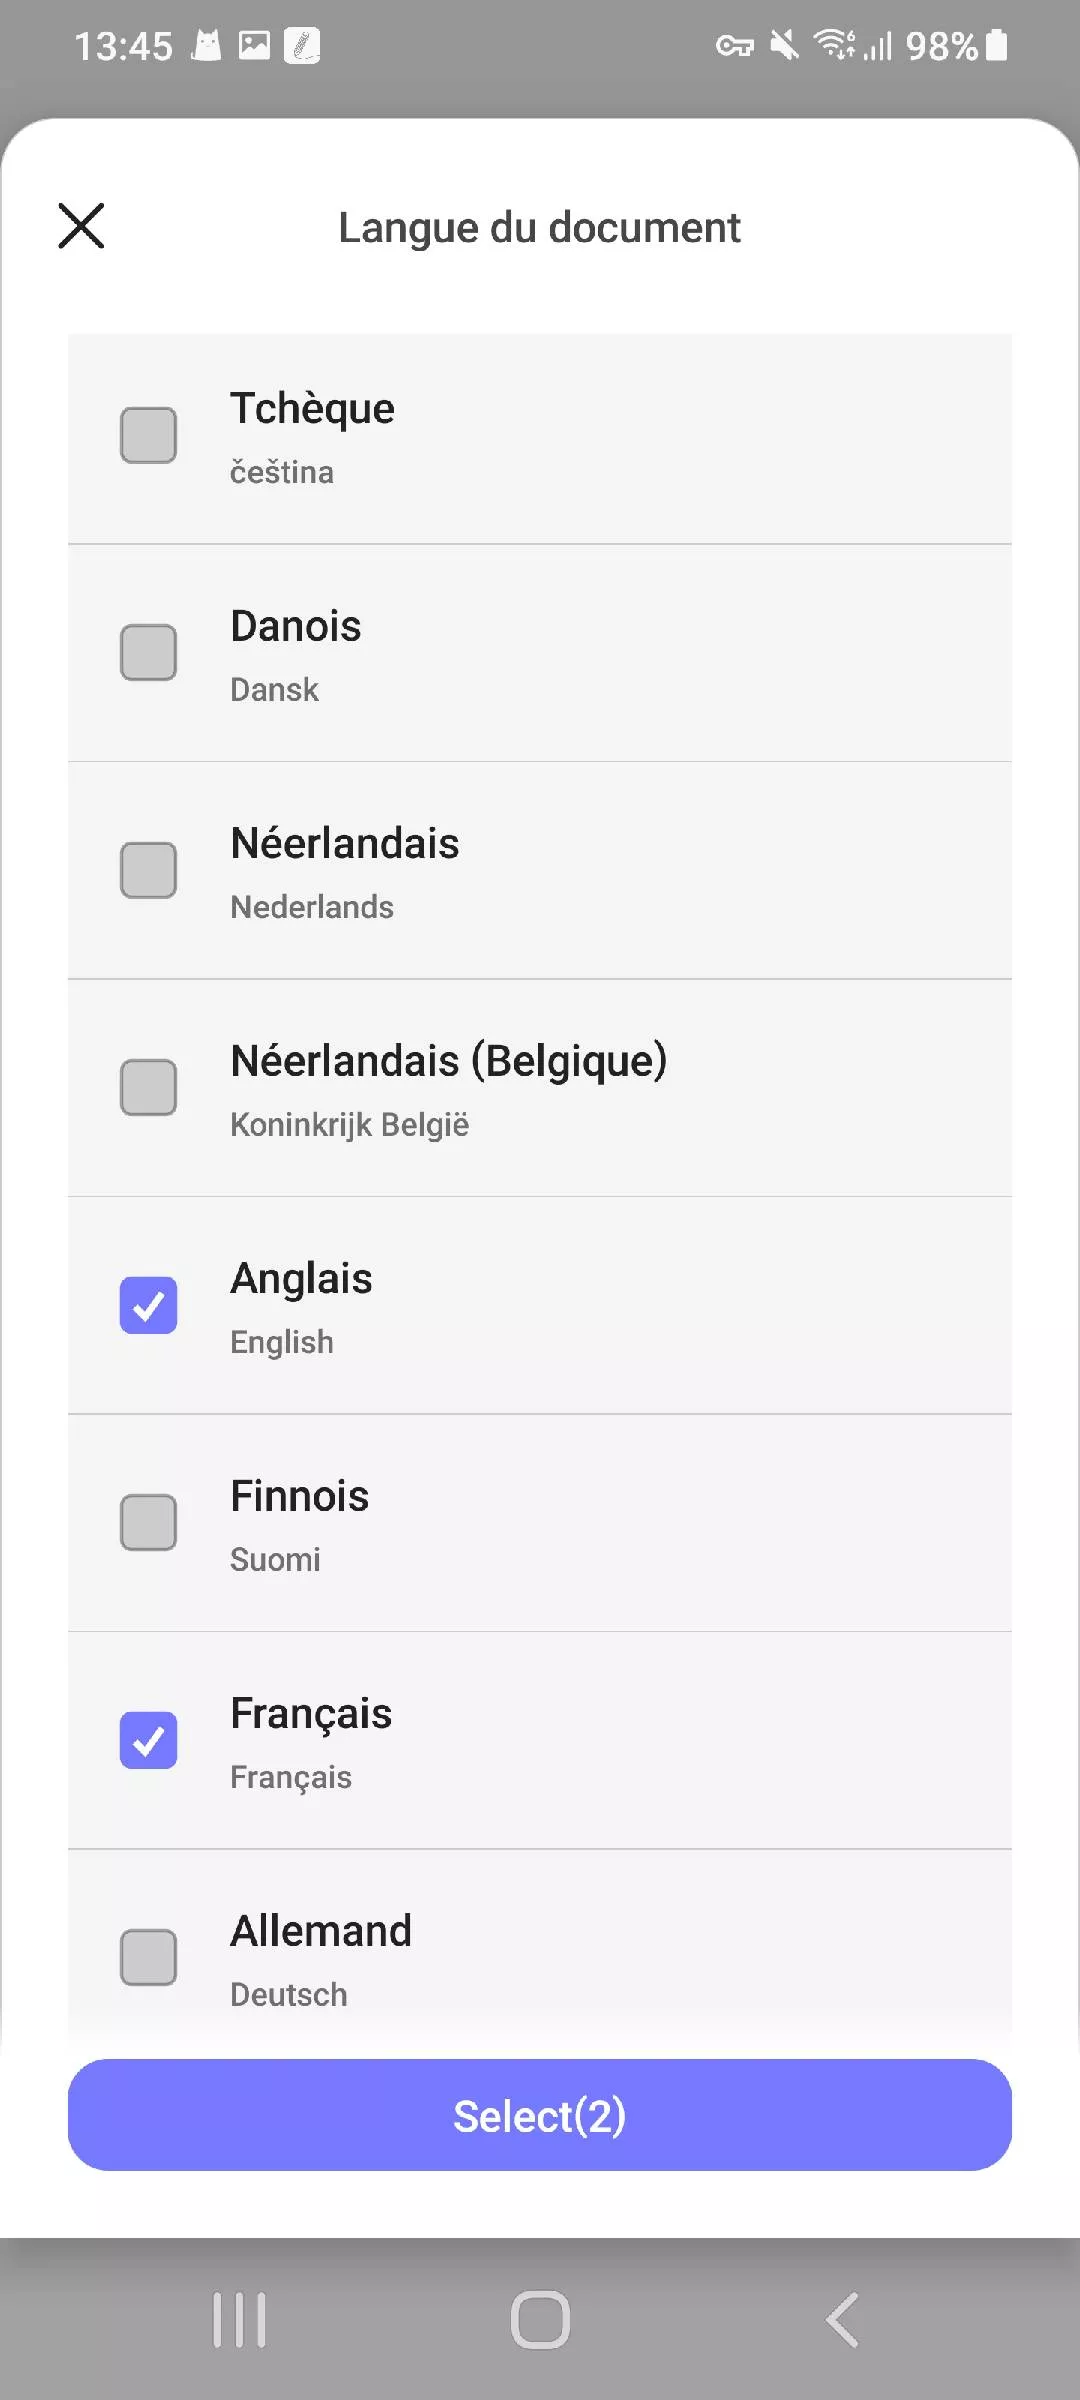Enable the Danois checkbox
This screenshot has height=2400, width=1080.
point(149,652)
